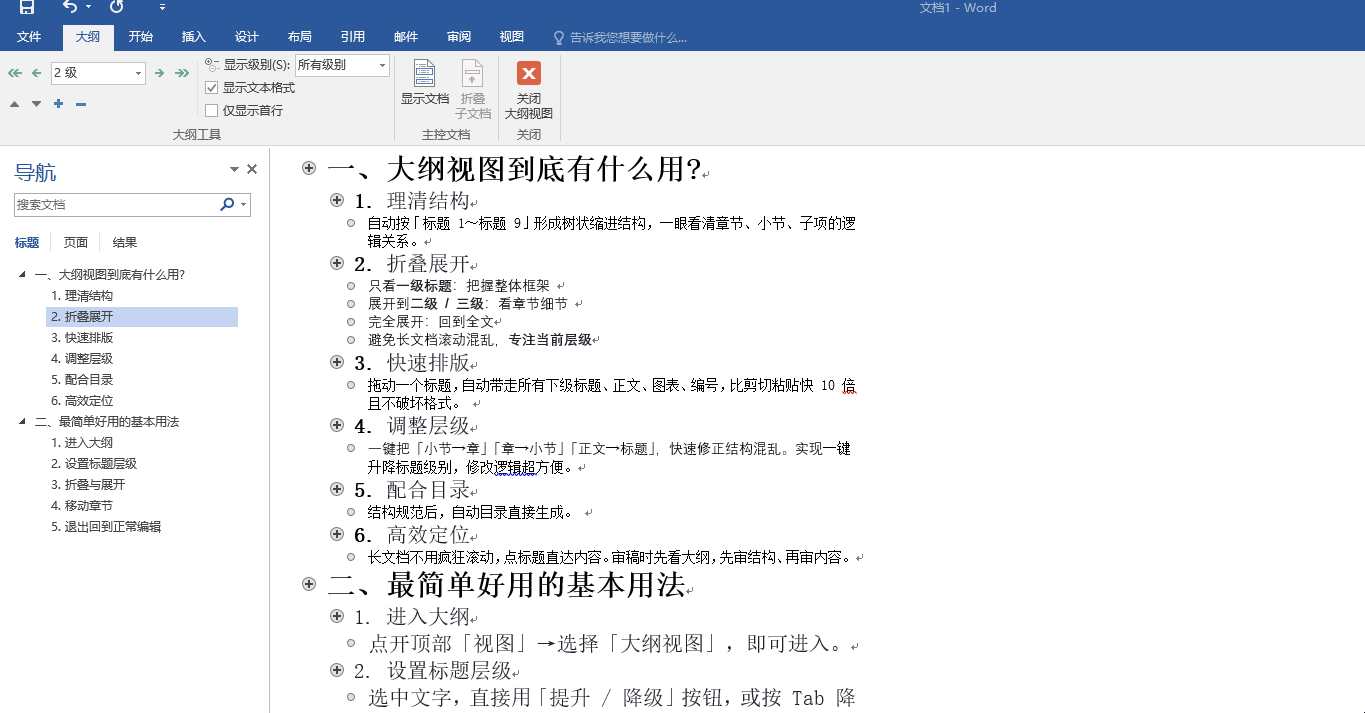The width and height of the screenshot is (1365, 713).
Task: Demote heading to body text with double-right-arrow
Action: (x=182, y=72)
